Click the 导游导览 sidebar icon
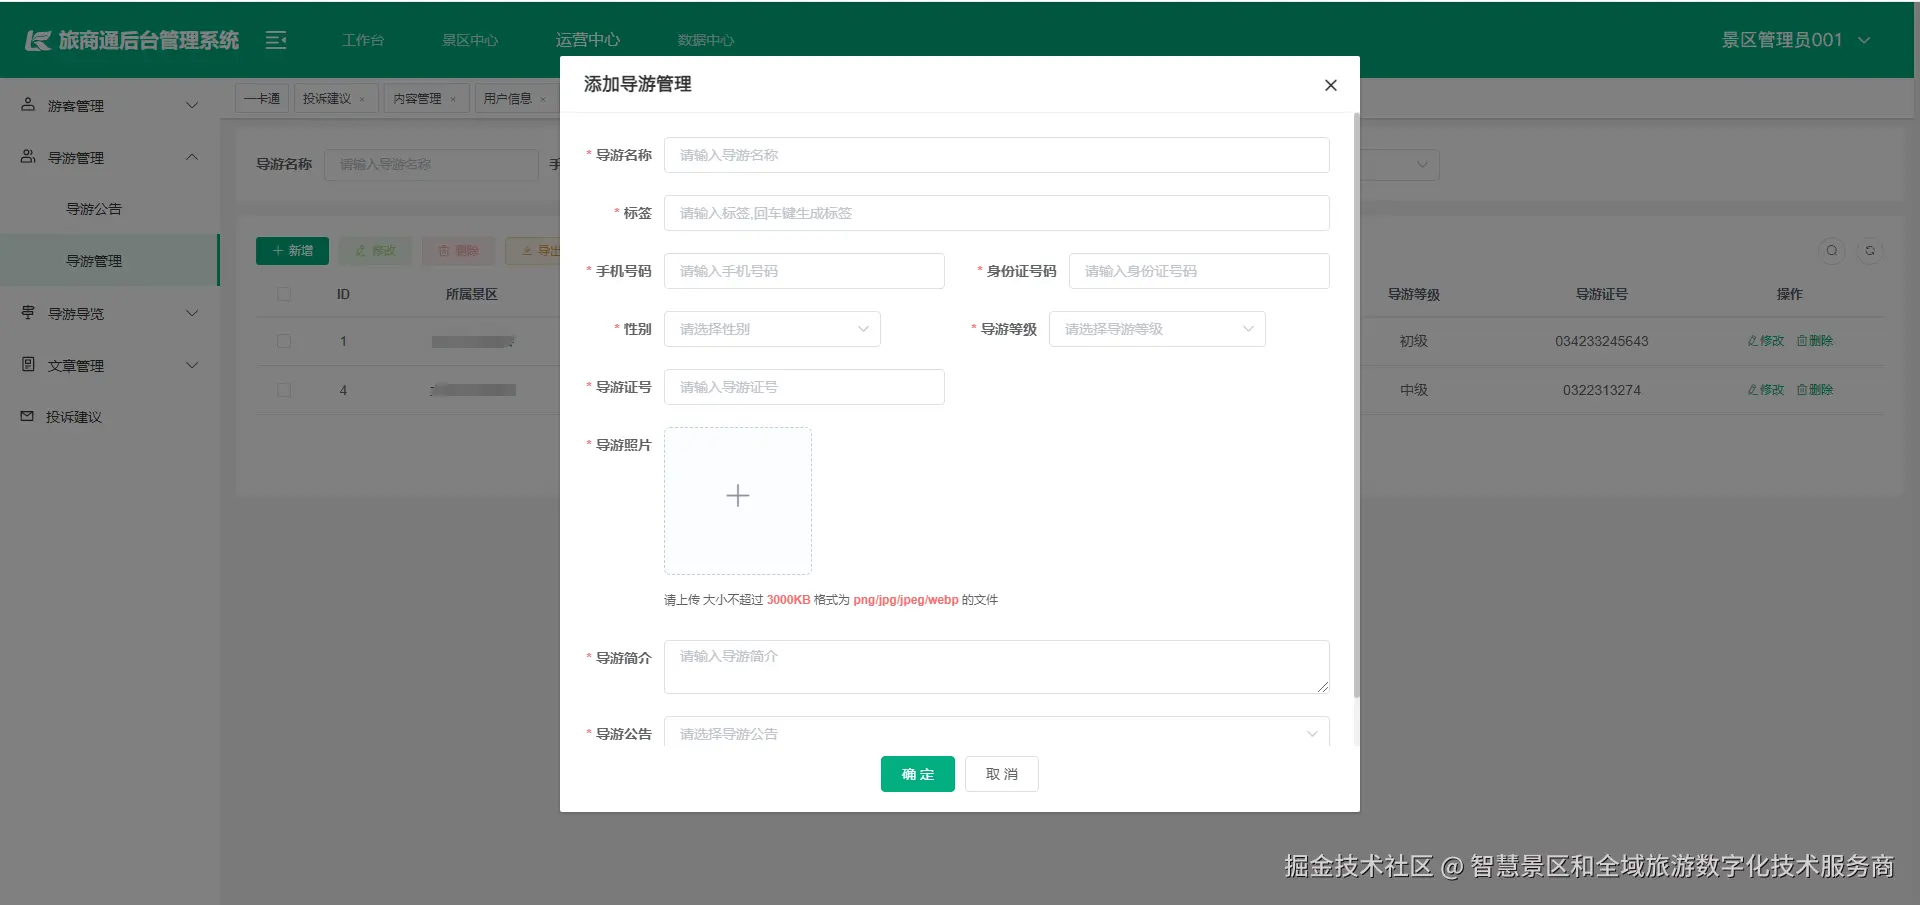The height and width of the screenshot is (905, 1920). click(27, 312)
